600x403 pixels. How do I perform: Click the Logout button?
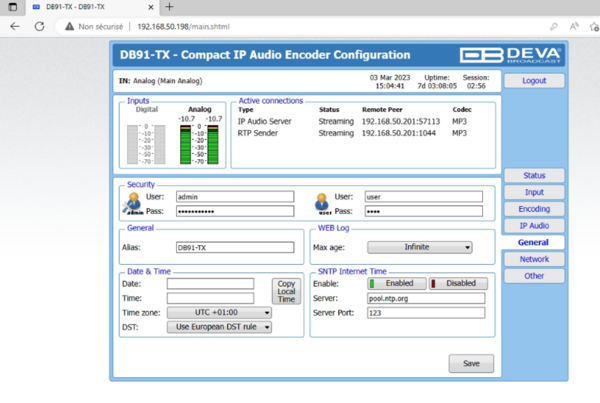coord(534,81)
